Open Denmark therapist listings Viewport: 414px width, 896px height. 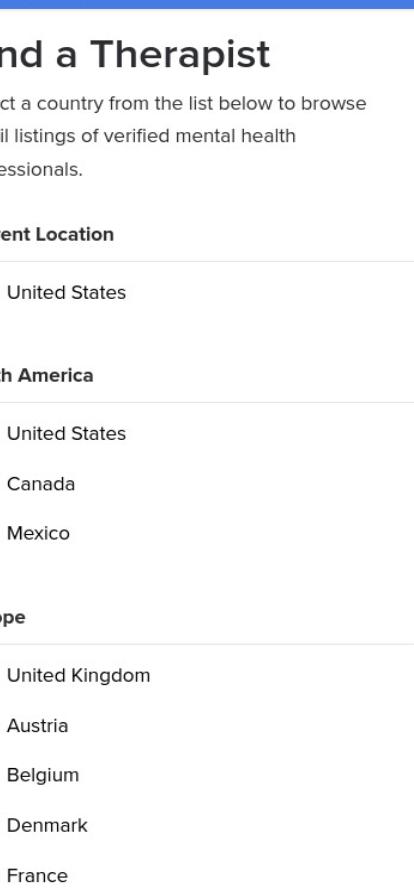coord(47,826)
